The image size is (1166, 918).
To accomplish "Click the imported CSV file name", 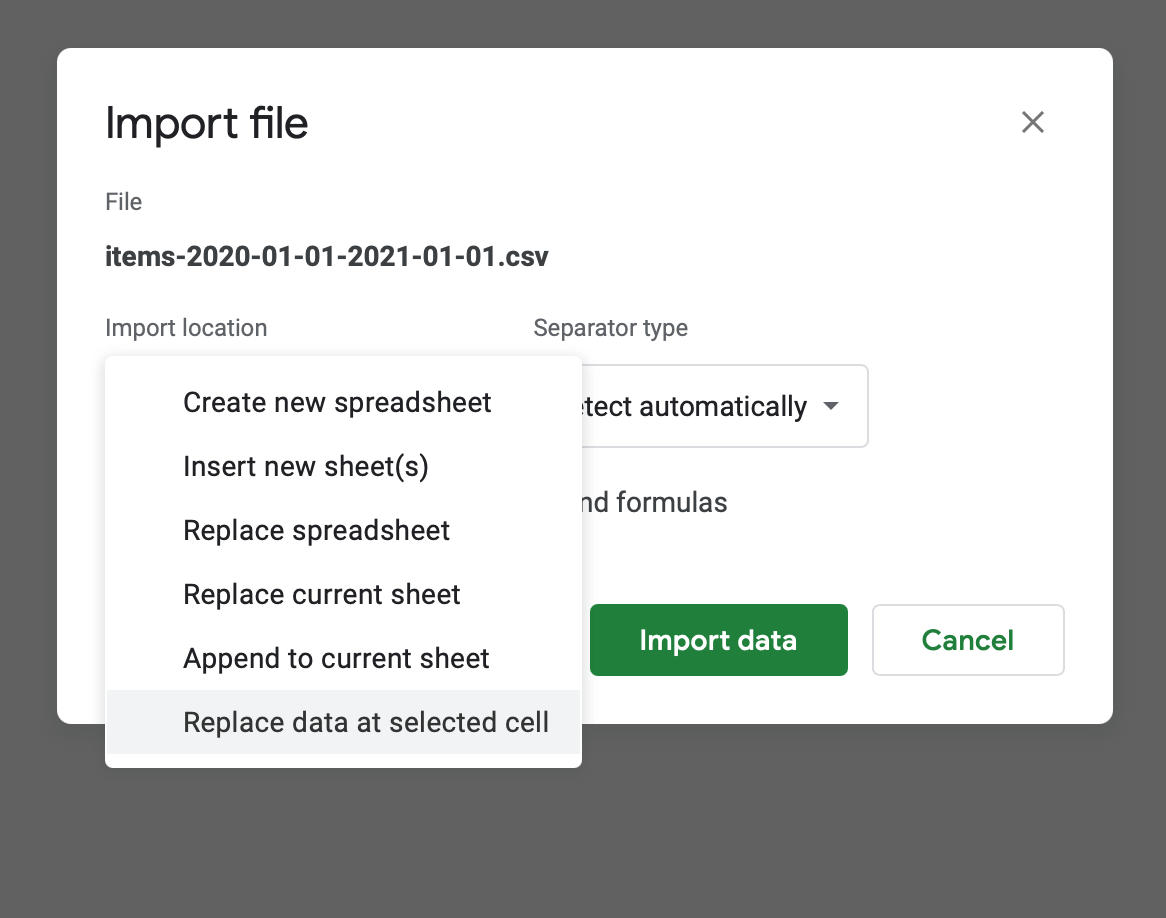I will (326, 256).
